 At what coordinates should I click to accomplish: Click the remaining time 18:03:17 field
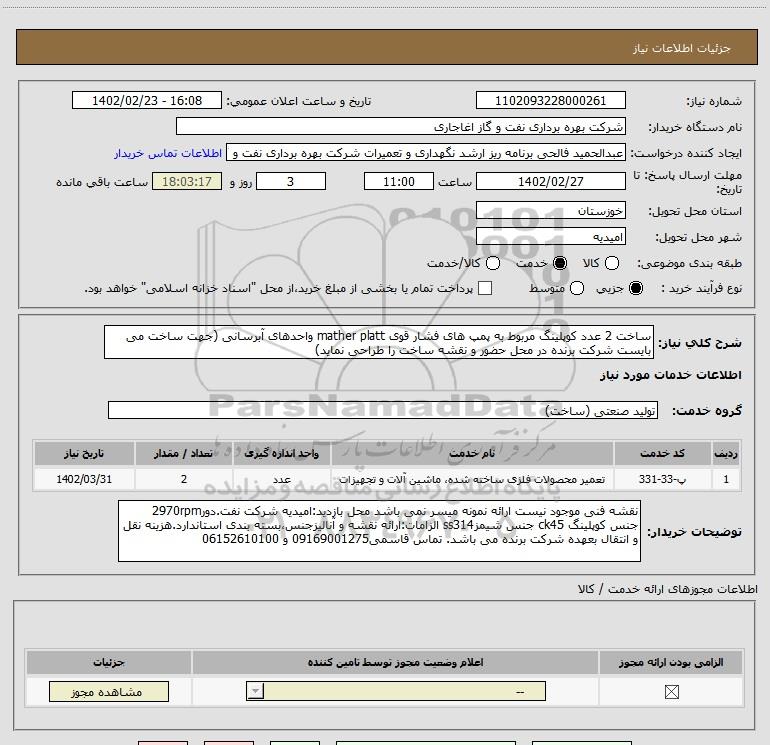(187, 182)
